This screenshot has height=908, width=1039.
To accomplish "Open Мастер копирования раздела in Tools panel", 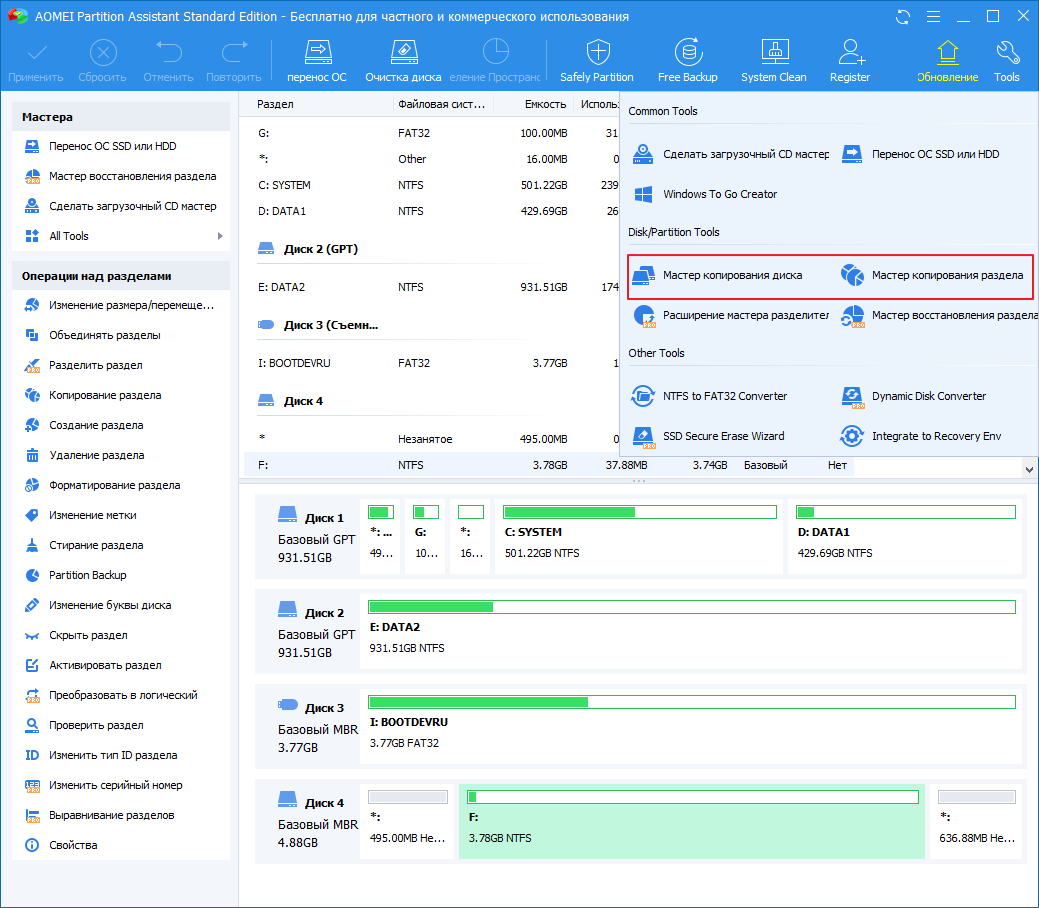I will click(x=932, y=275).
